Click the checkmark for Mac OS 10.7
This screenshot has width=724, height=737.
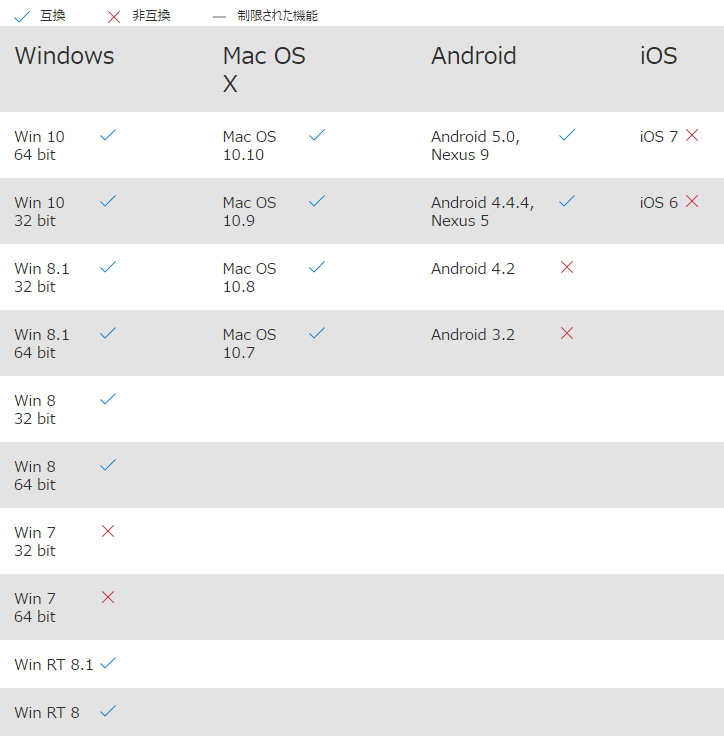coord(317,333)
